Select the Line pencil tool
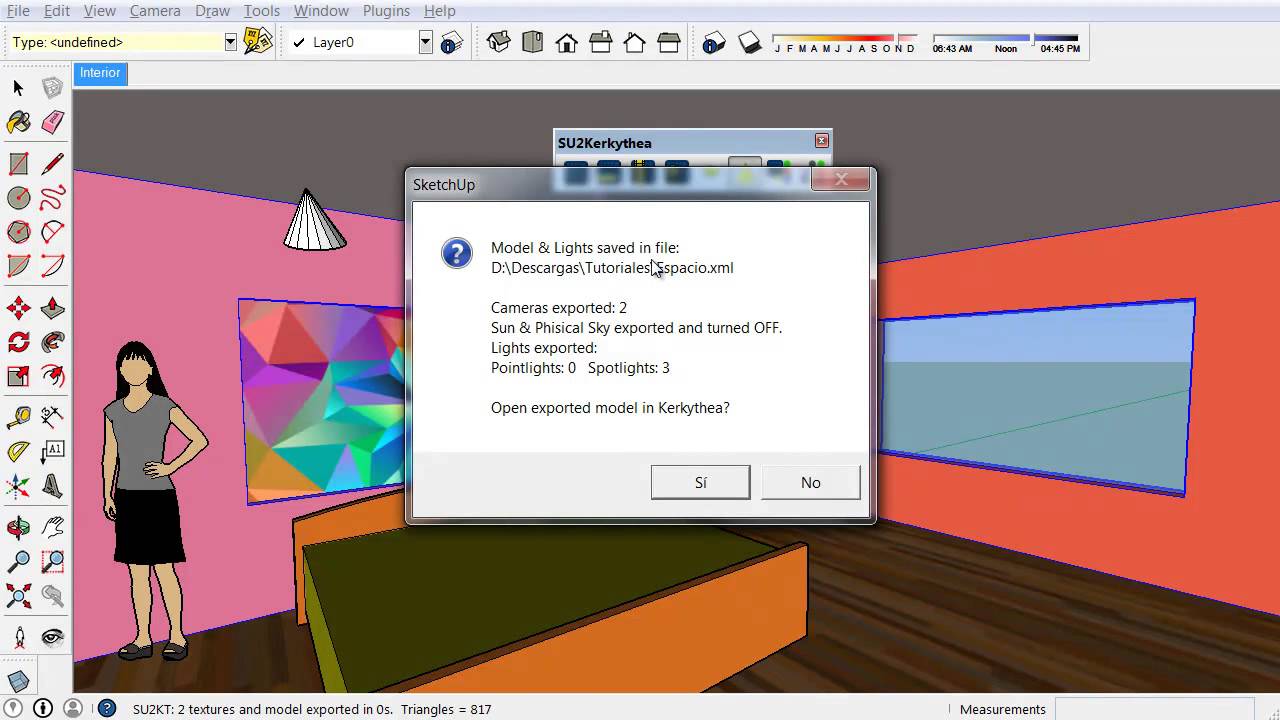1280x720 pixels. (x=52, y=163)
